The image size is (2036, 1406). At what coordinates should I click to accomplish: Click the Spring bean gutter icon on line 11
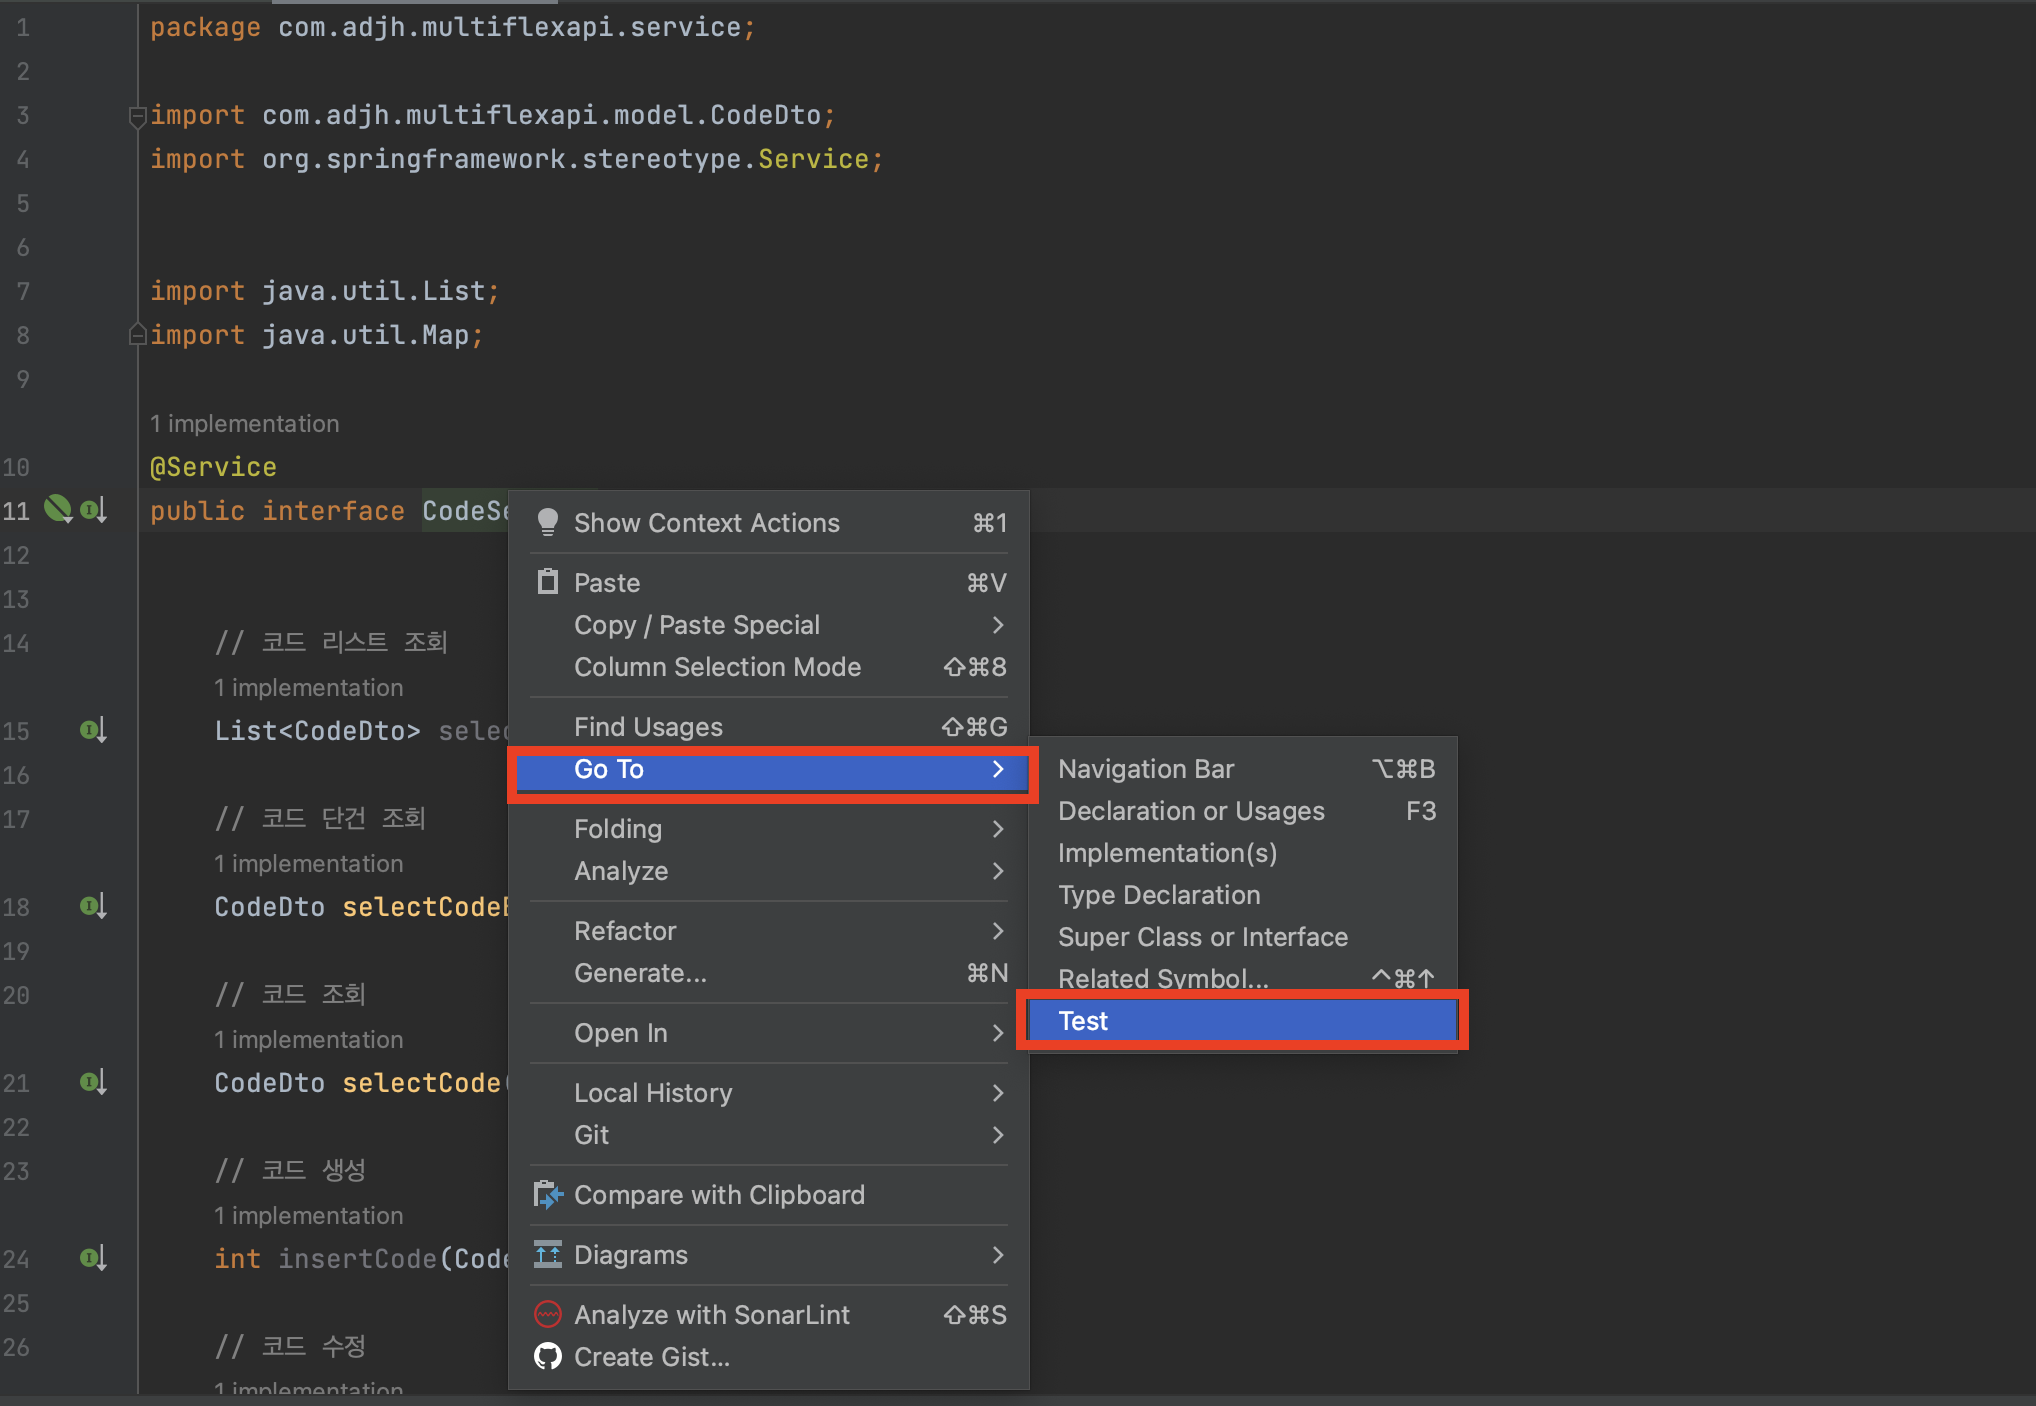pos(58,510)
